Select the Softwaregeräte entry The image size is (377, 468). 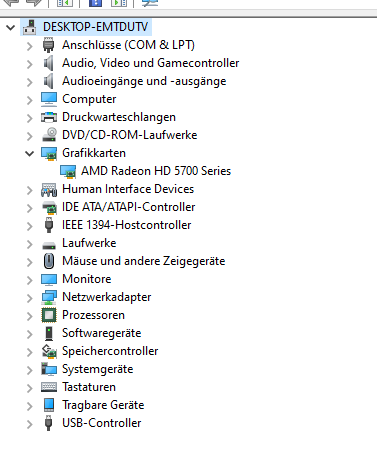(x=102, y=333)
